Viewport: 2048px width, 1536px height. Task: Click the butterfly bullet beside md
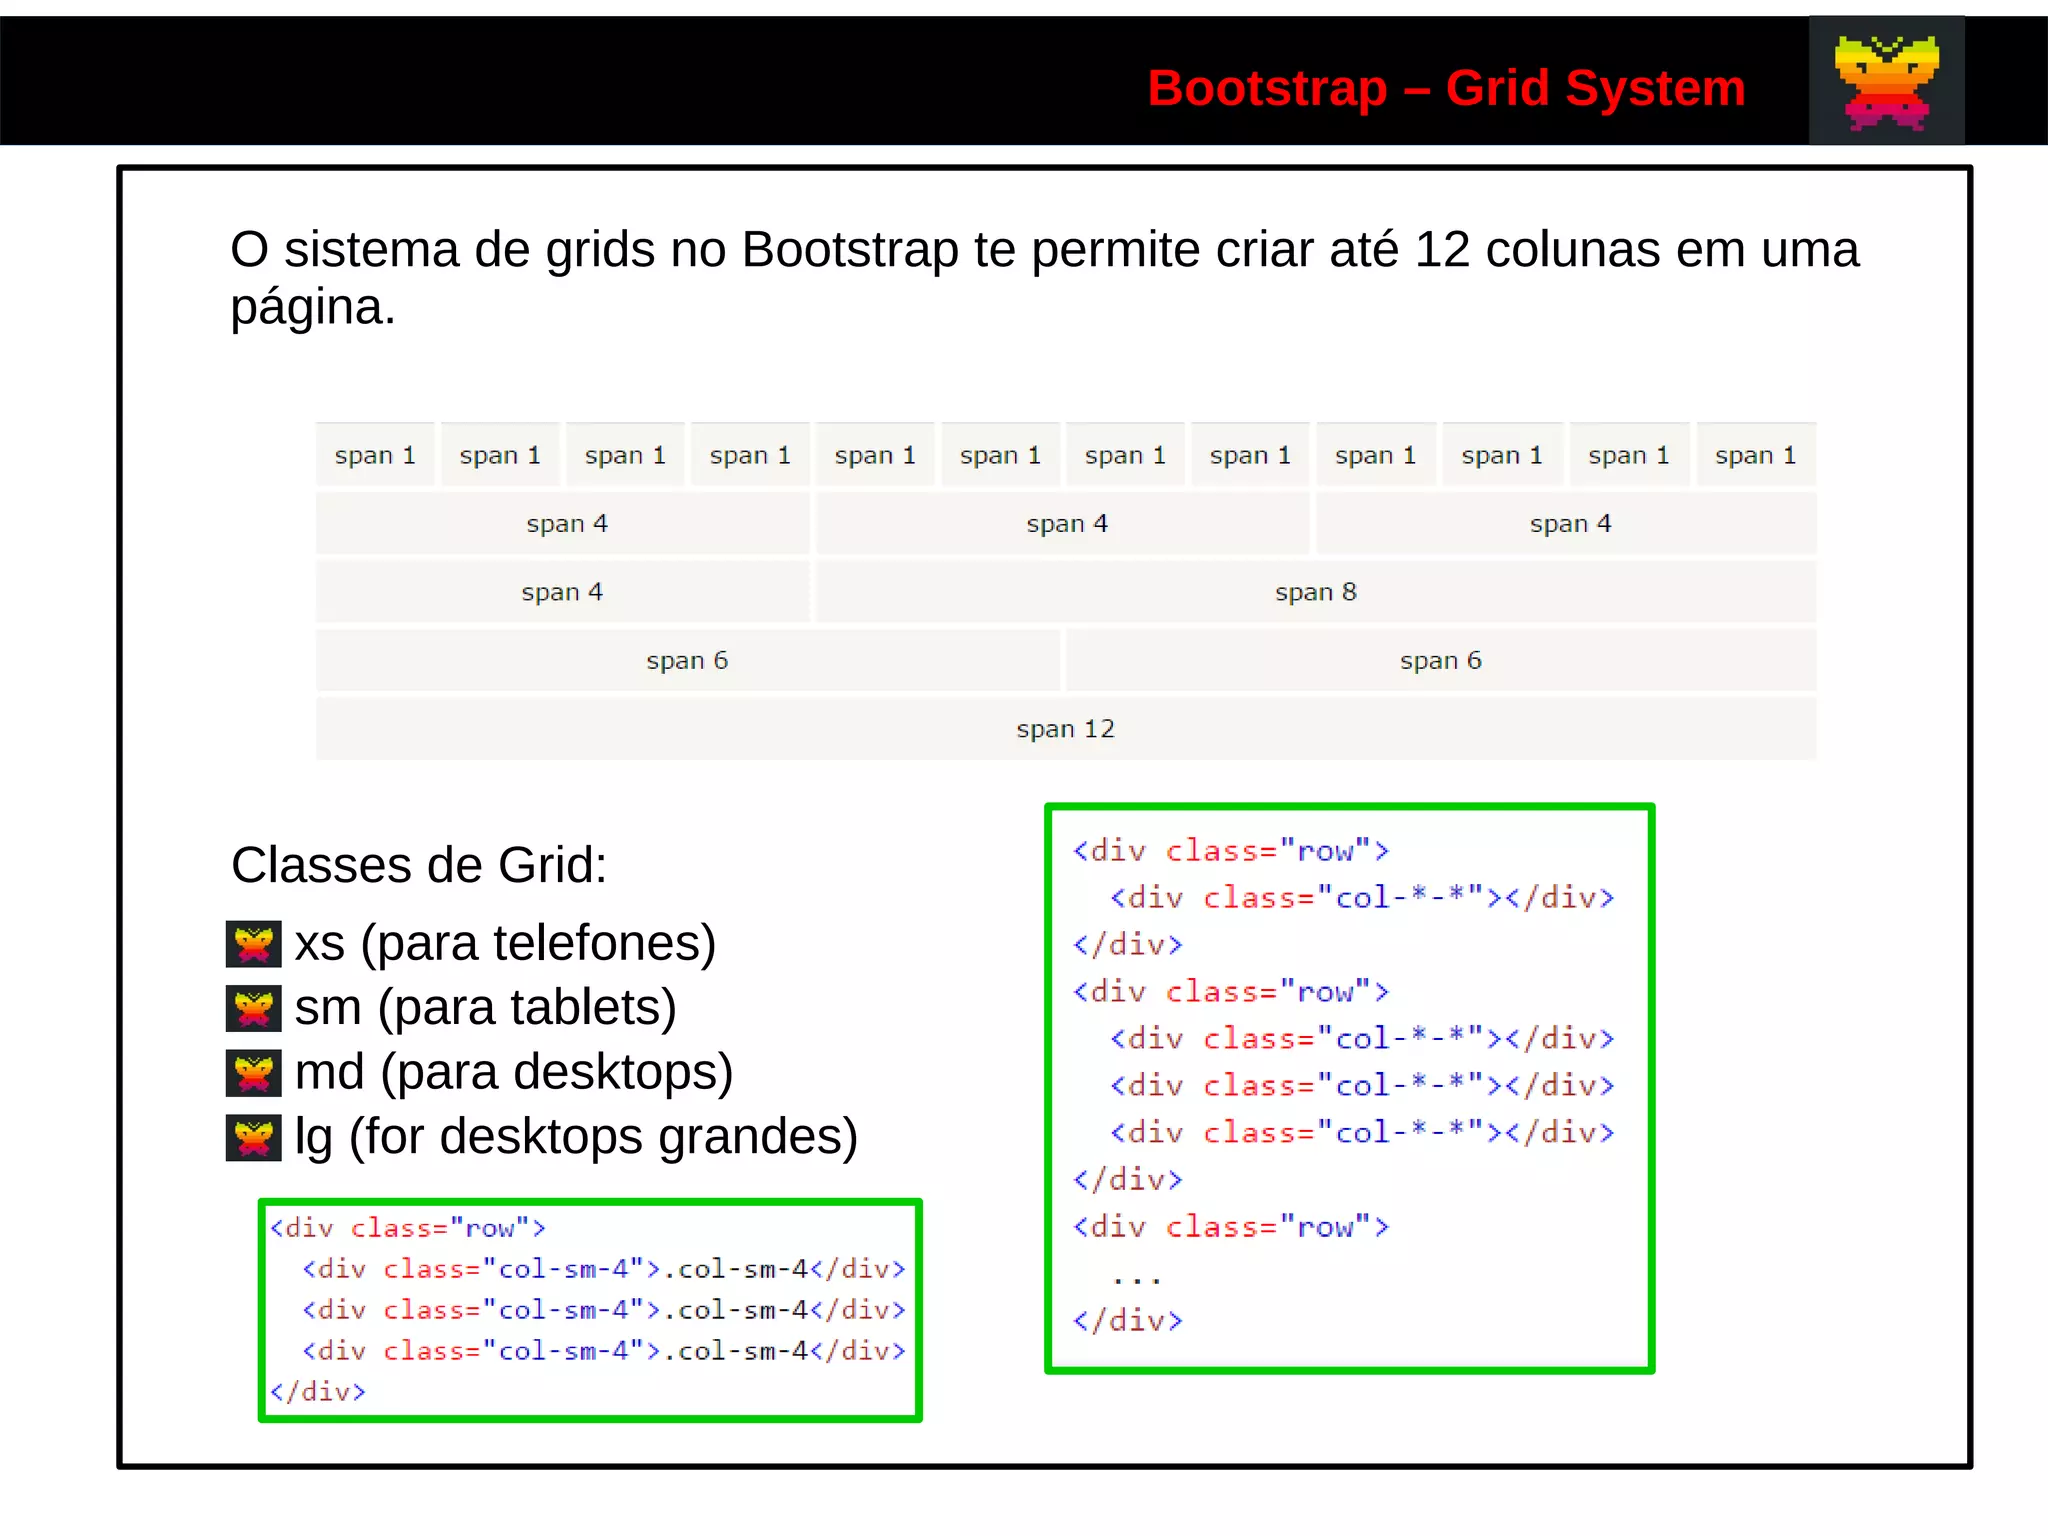point(254,1073)
